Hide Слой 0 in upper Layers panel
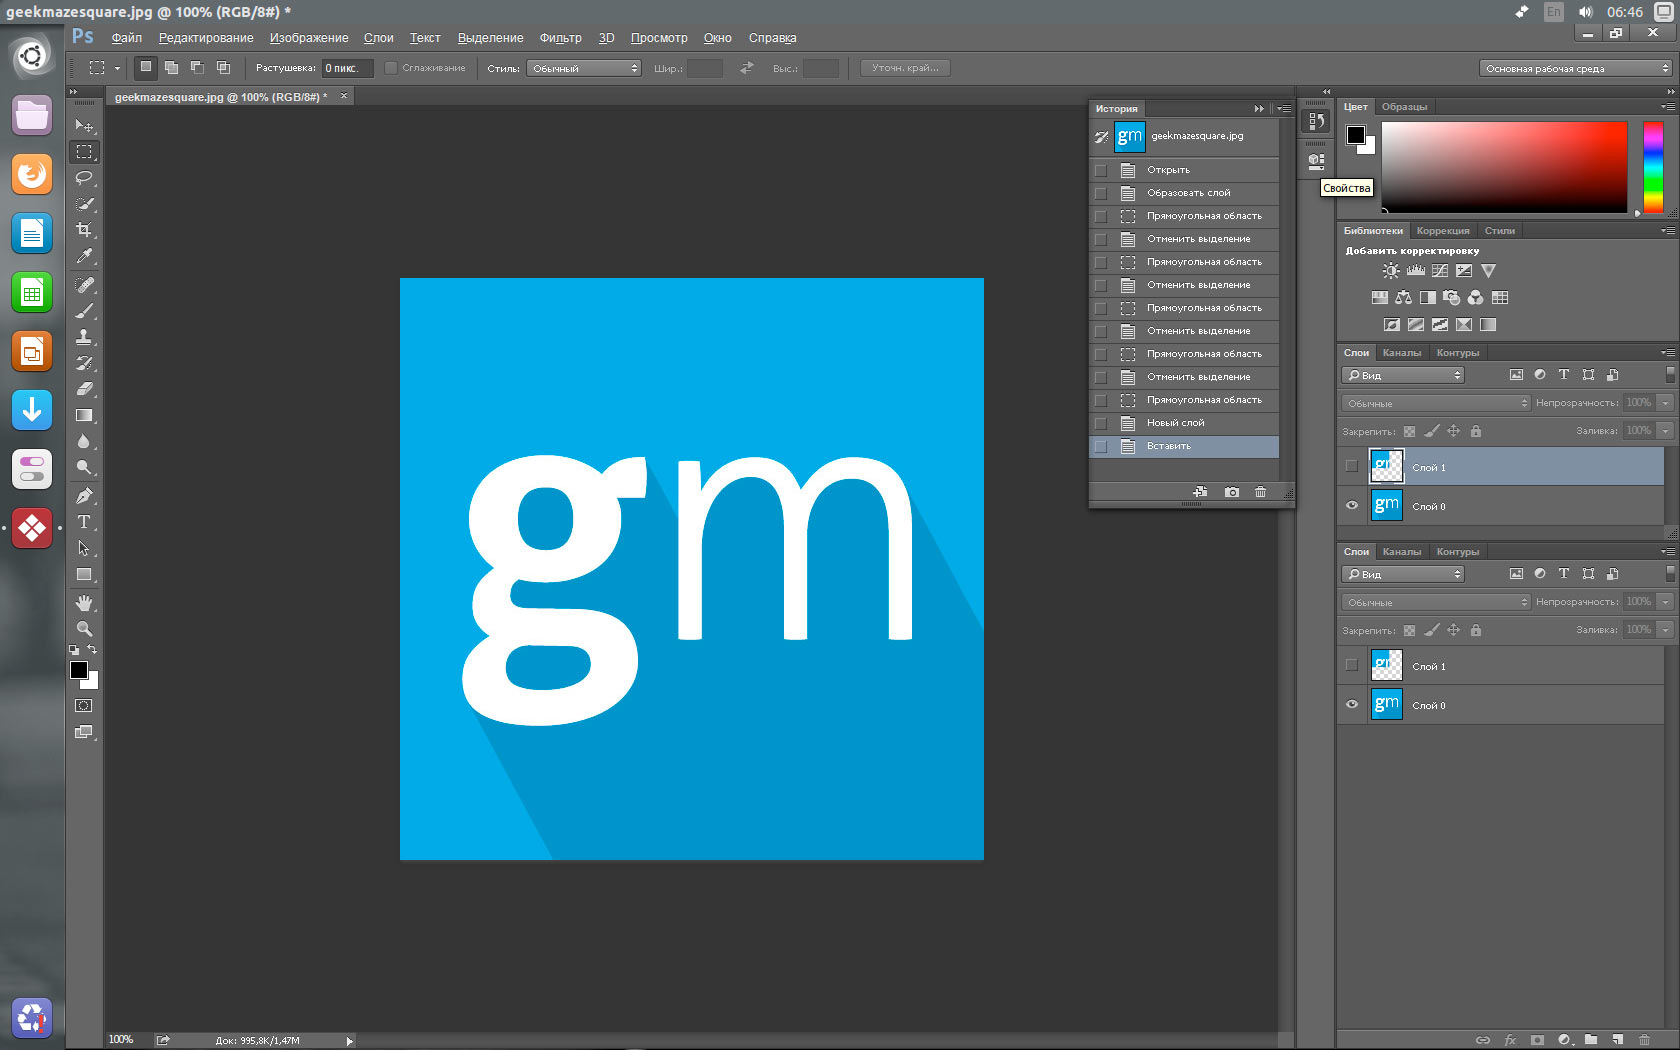This screenshot has width=1680, height=1050. (x=1352, y=506)
